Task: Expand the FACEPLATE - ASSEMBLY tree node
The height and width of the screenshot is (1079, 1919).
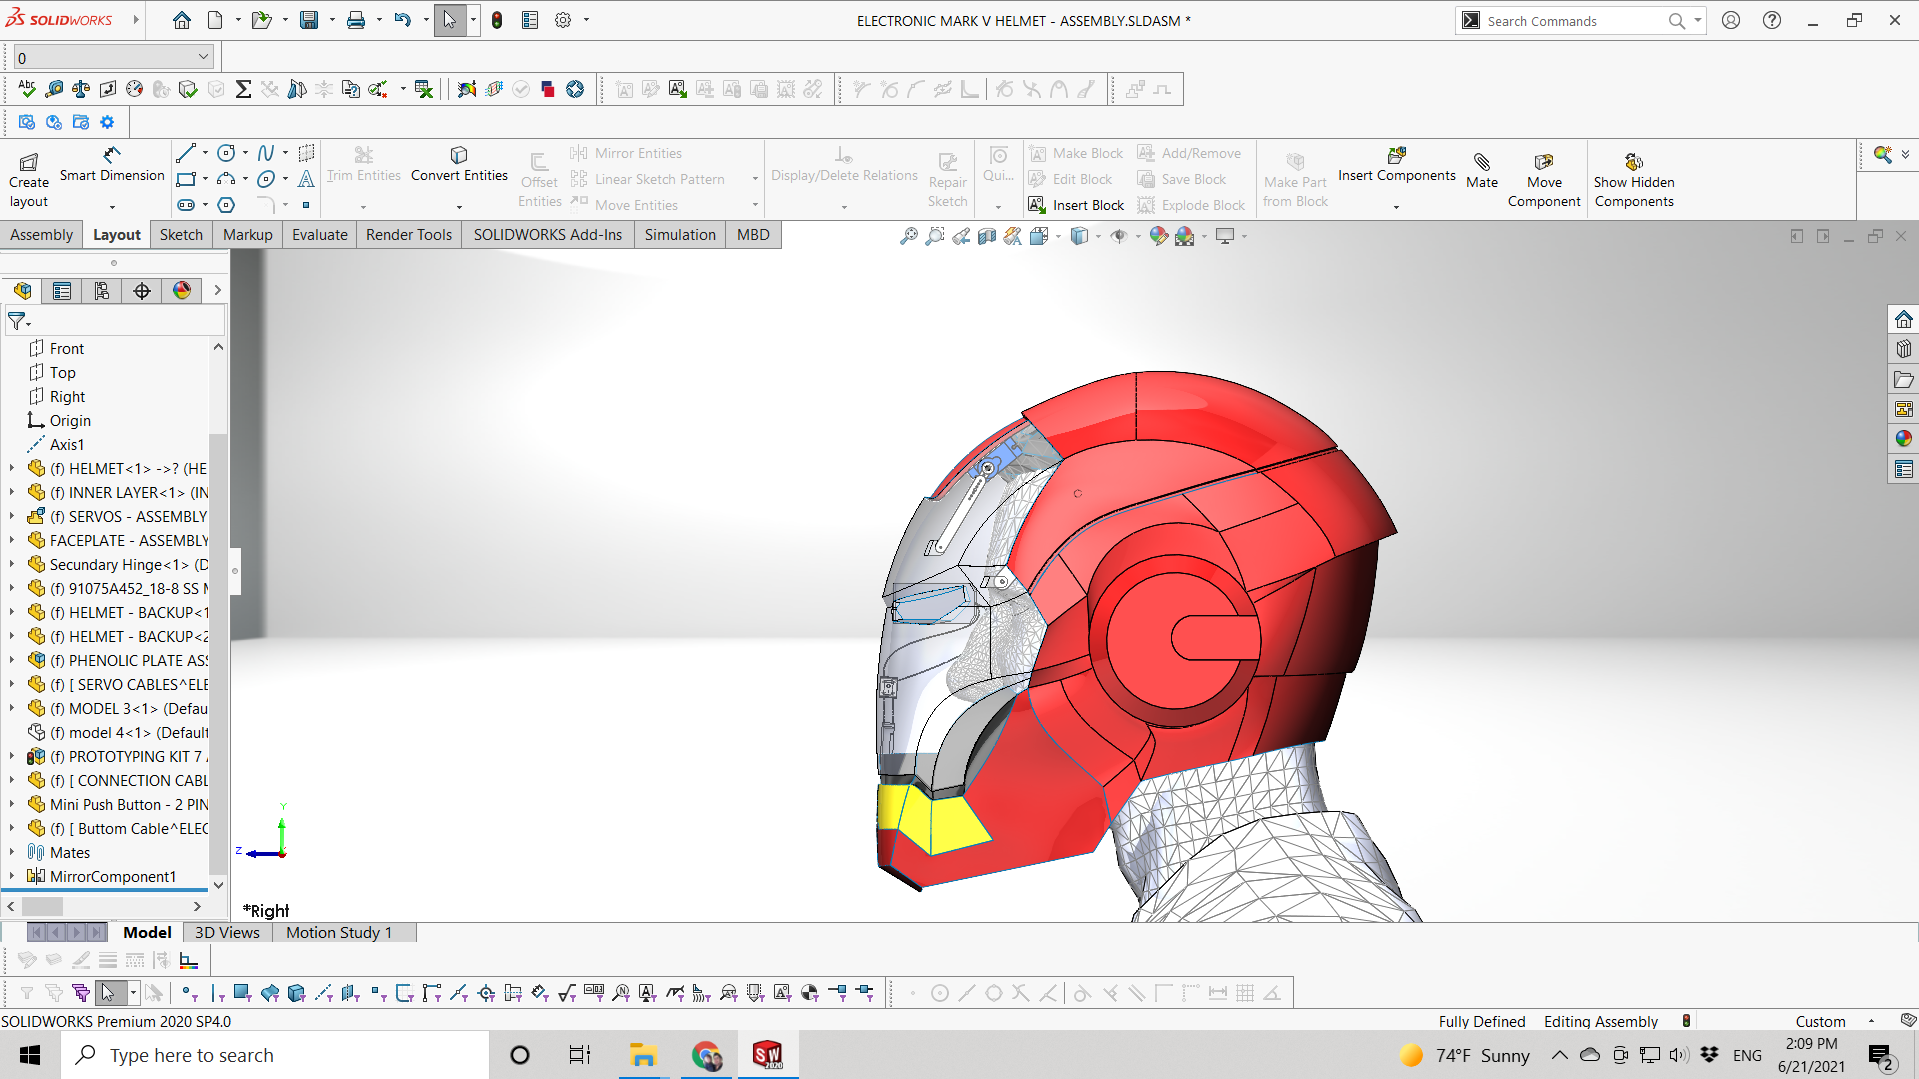Action: tap(12, 541)
